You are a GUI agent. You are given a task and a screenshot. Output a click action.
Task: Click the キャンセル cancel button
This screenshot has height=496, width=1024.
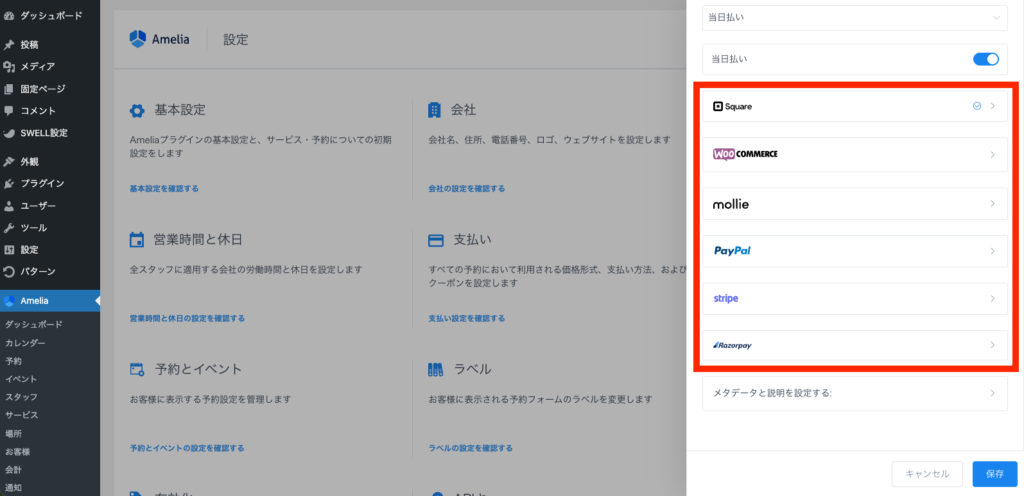(927, 474)
